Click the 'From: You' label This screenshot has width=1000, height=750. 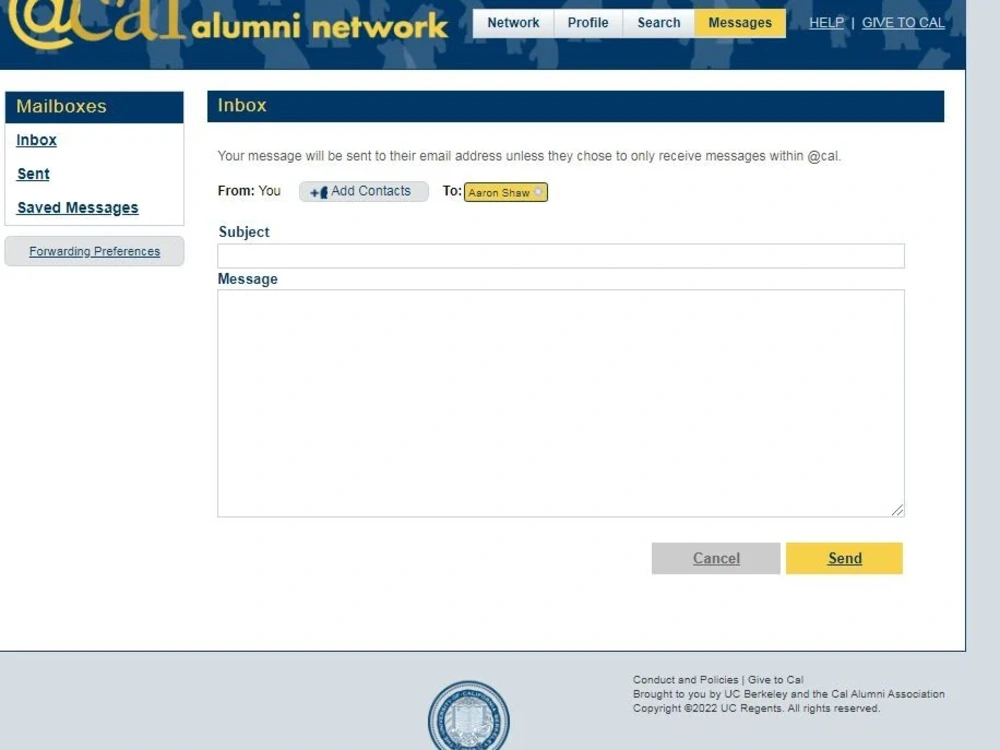(x=249, y=191)
